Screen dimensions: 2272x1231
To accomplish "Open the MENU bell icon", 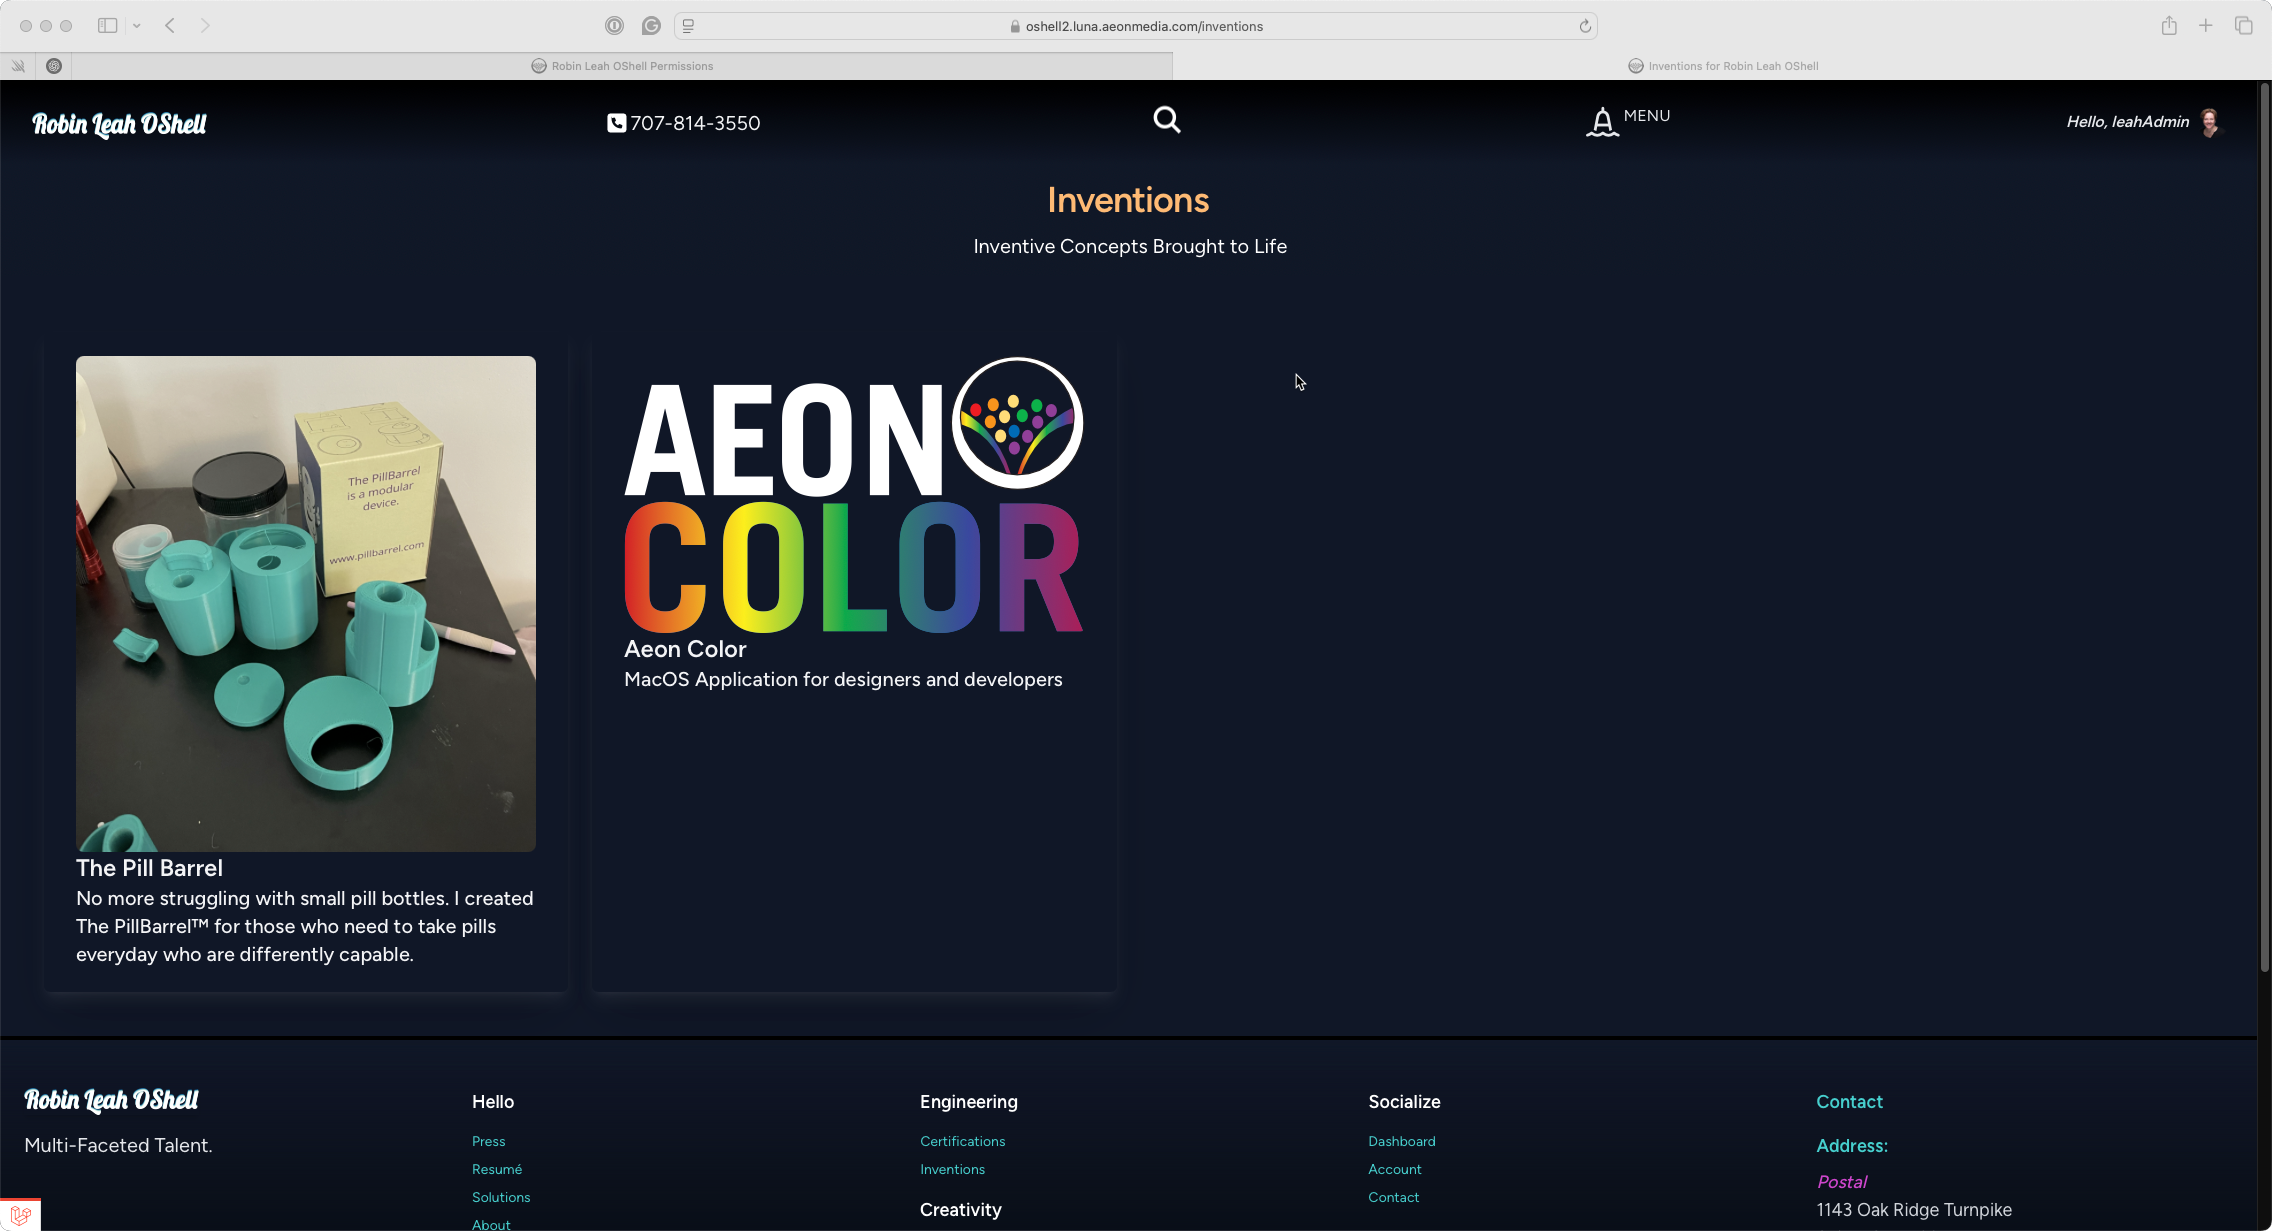I will (1602, 122).
